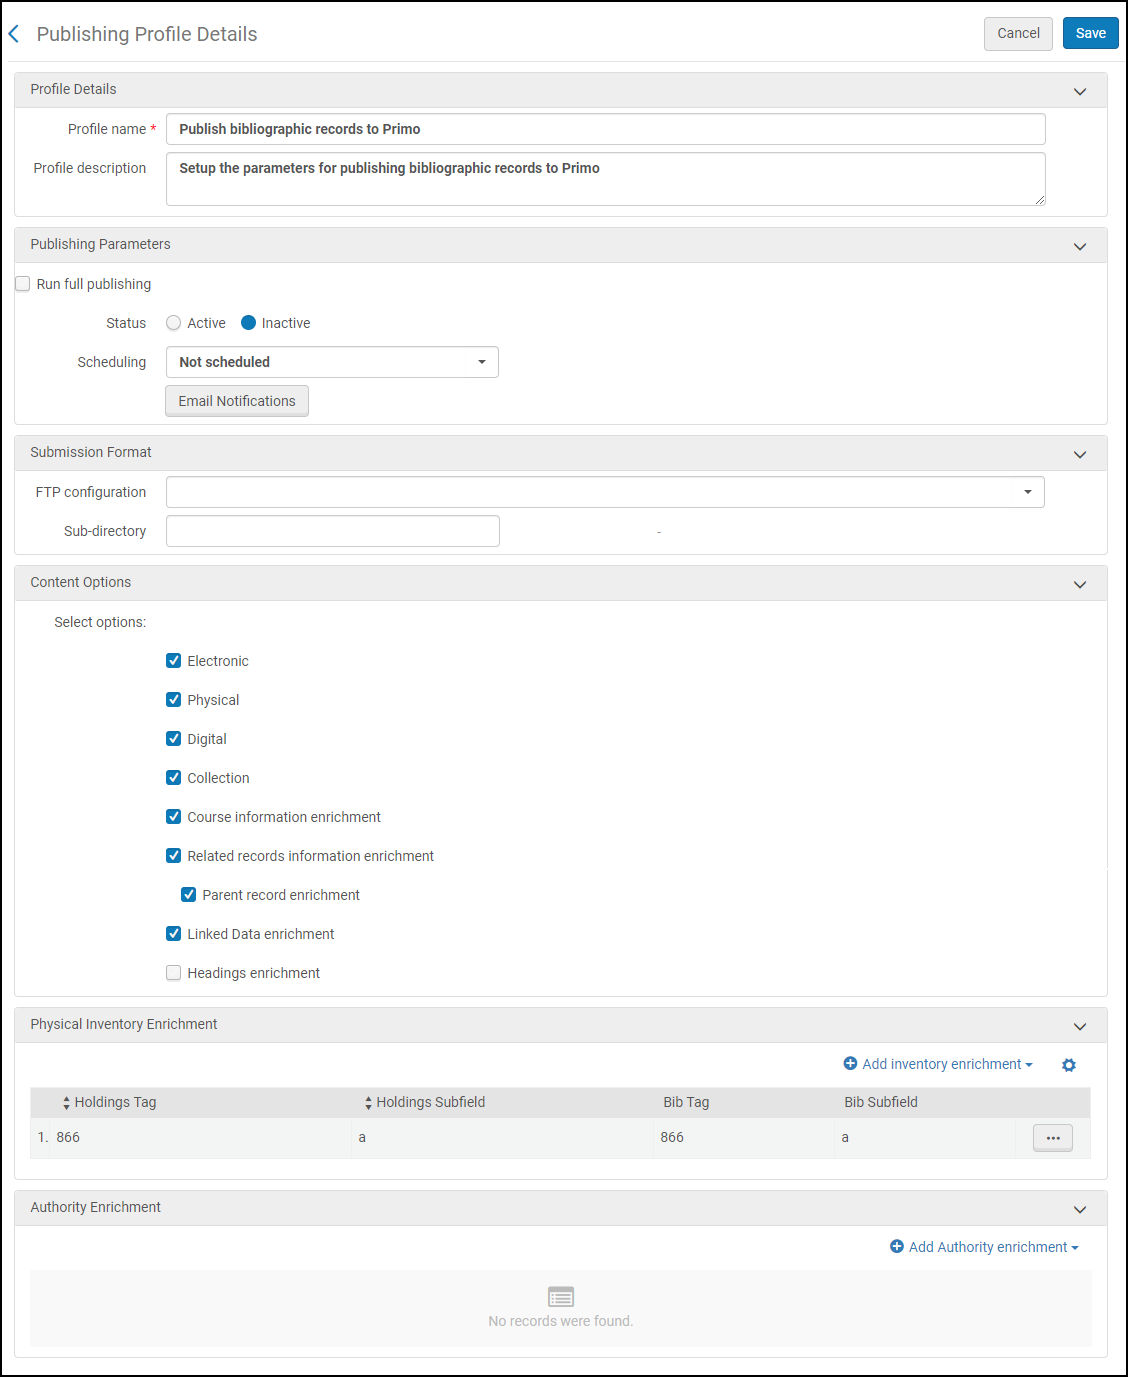Open the row actions ellipsis for 866
The image size is (1128, 1377).
[1052, 1138]
